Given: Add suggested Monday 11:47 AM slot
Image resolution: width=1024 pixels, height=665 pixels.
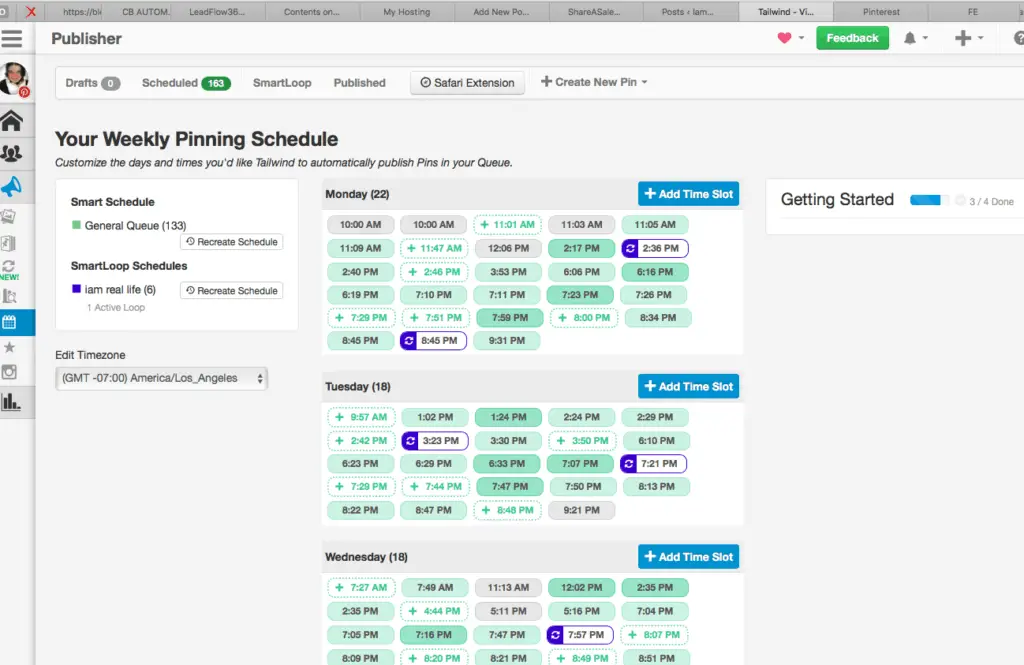Looking at the screenshot, I should pyautogui.click(x=434, y=248).
